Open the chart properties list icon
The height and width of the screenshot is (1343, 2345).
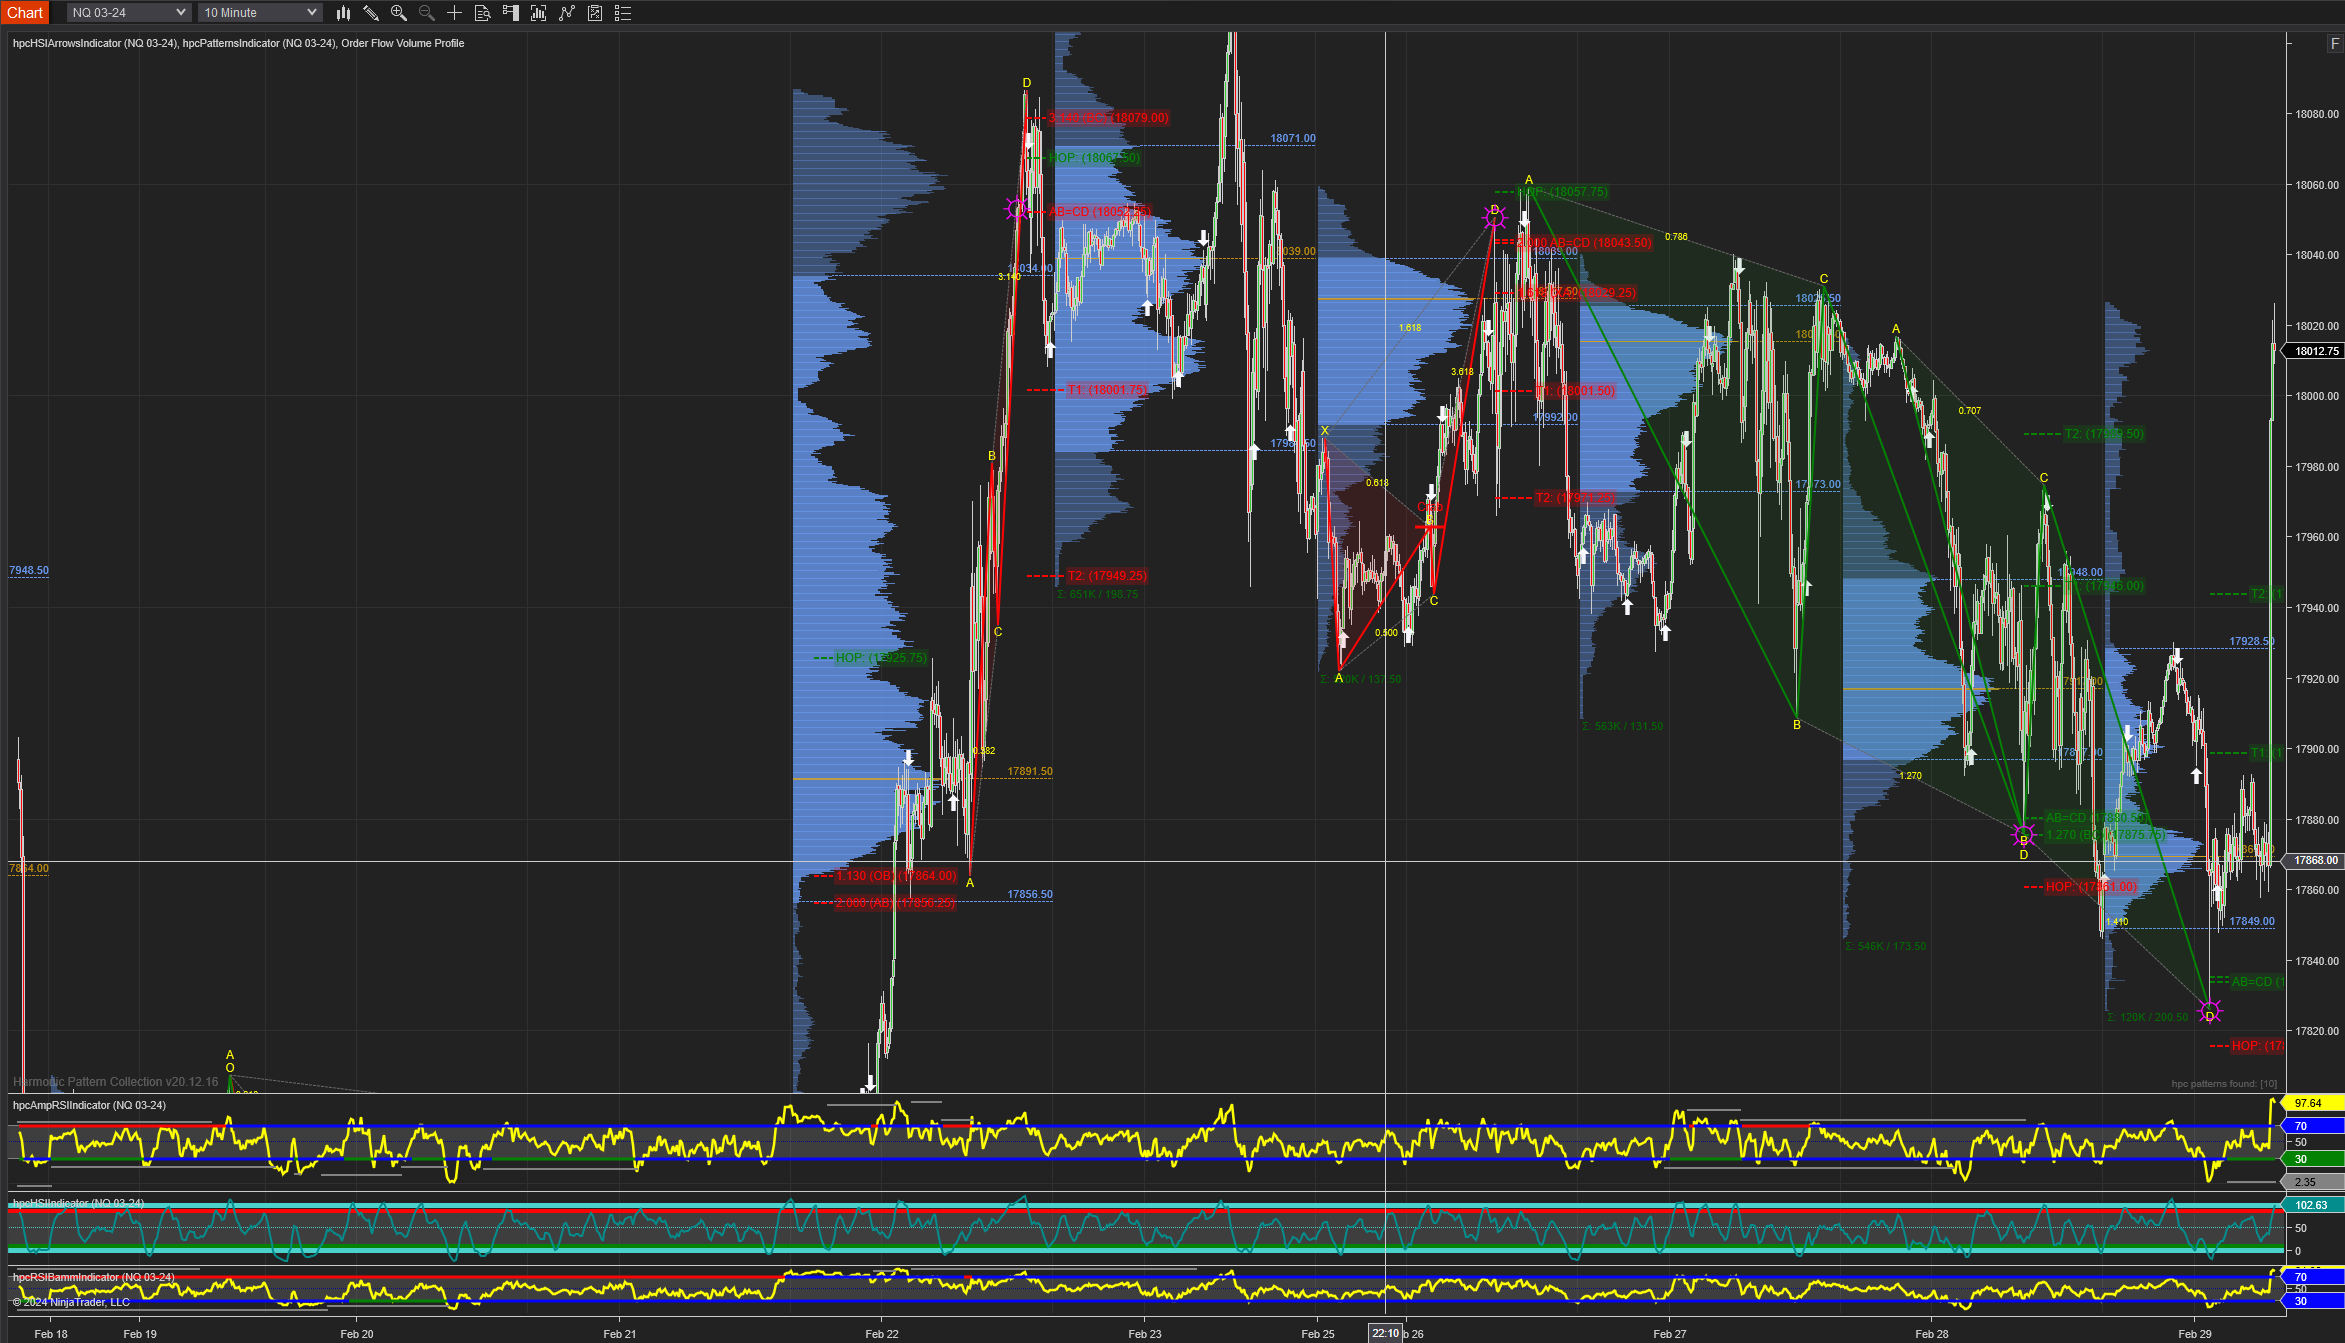tap(623, 13)
